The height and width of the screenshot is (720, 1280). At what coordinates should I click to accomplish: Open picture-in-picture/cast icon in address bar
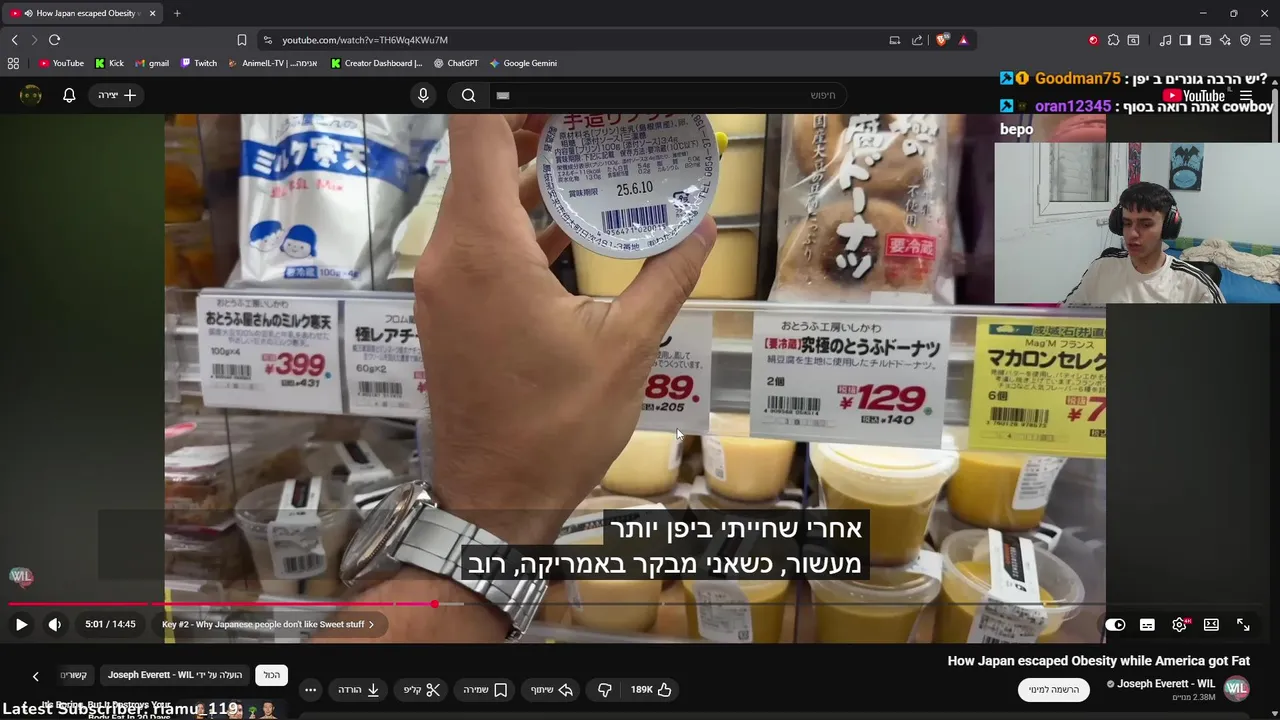895,40
